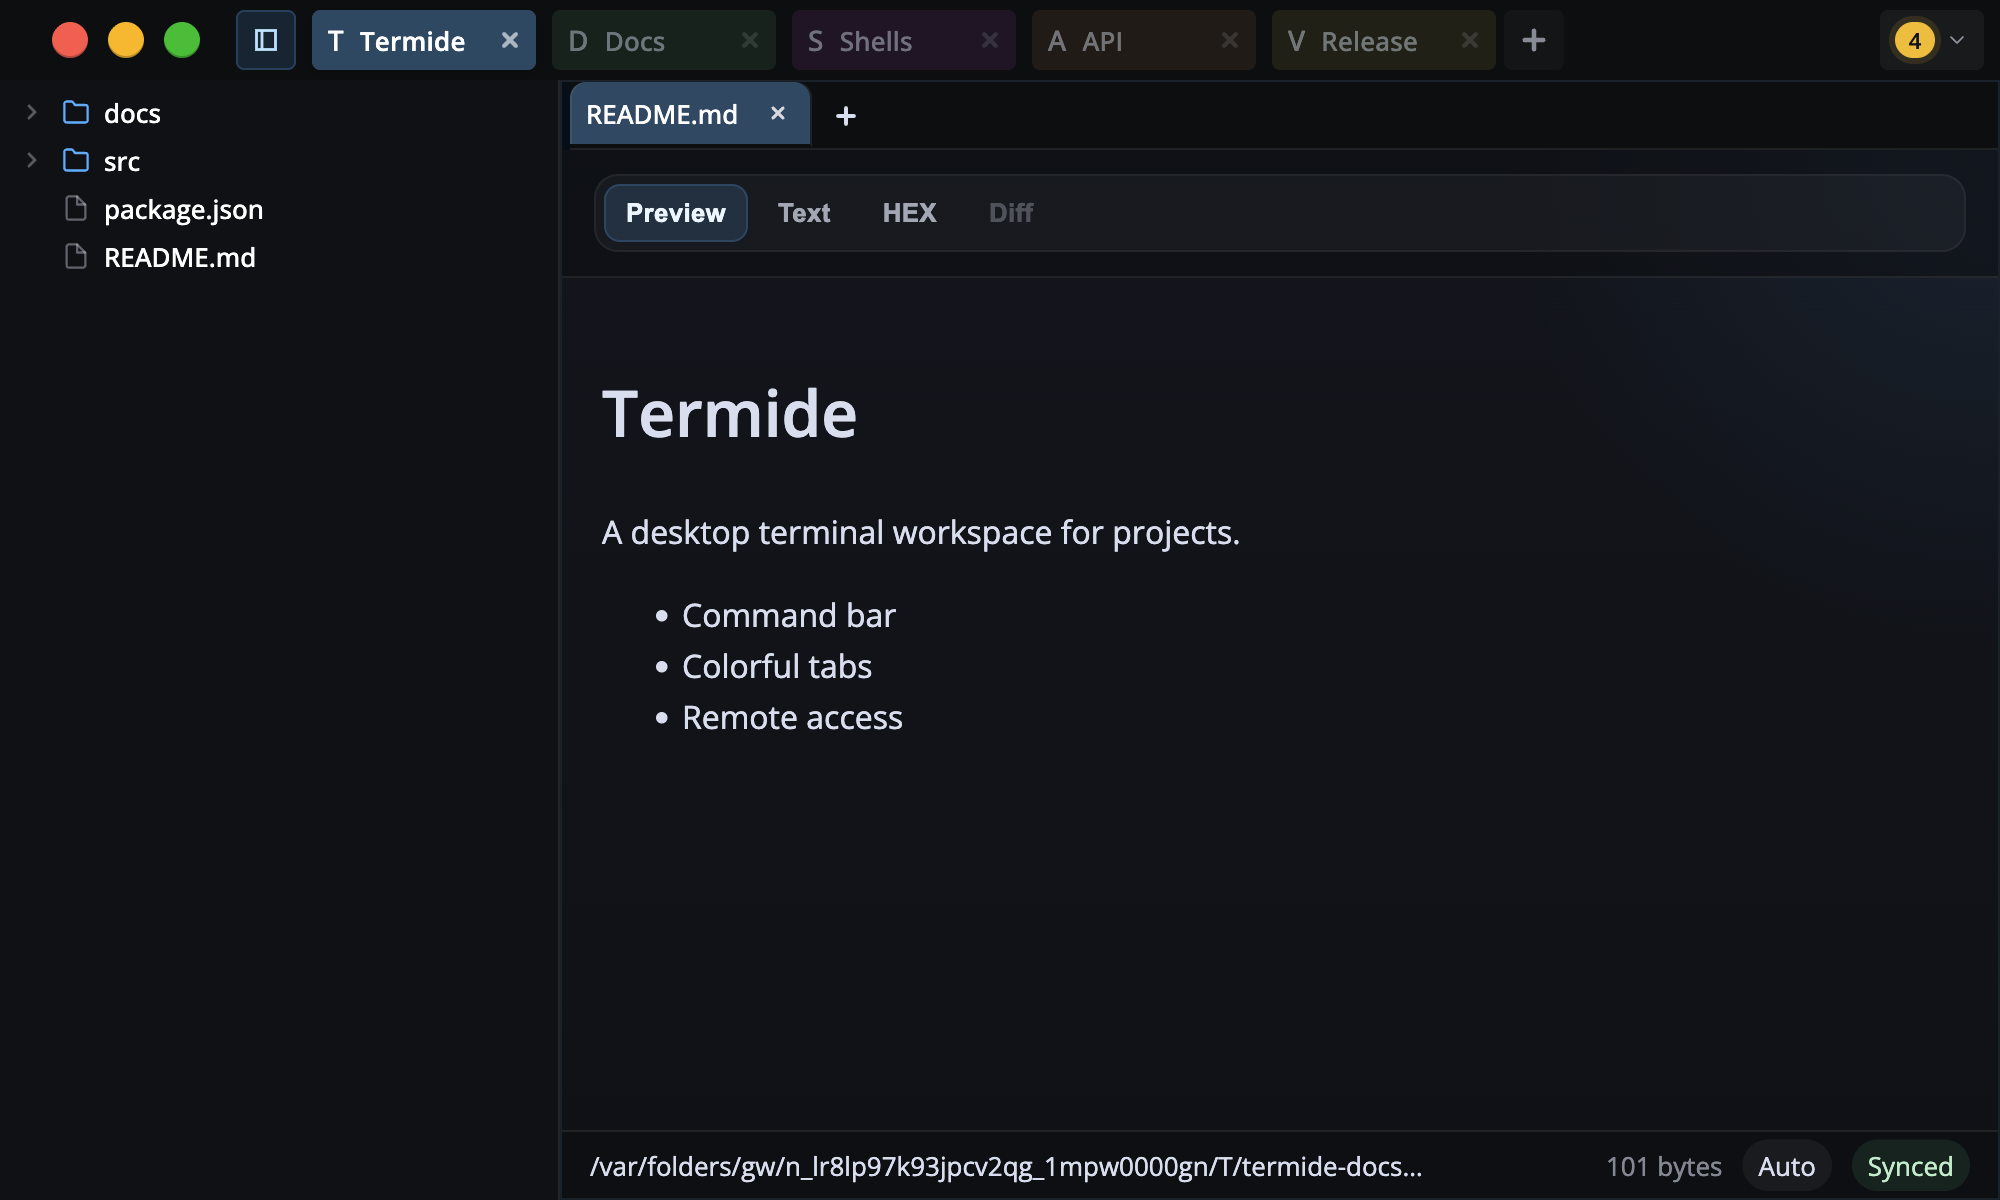The image size is (2000, 1200).
Task: Select the Preview view mode
Action: (676, 213)
